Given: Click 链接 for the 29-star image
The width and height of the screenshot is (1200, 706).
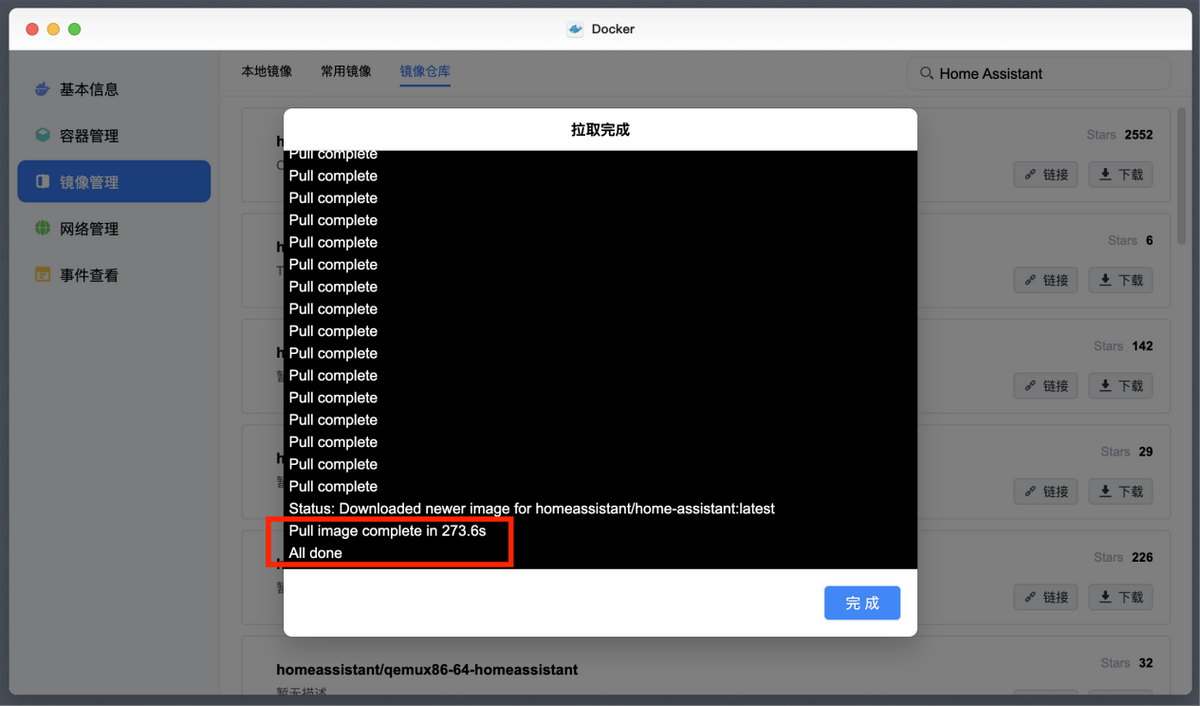Looking at the screenshot, I should pos(1046,491).
